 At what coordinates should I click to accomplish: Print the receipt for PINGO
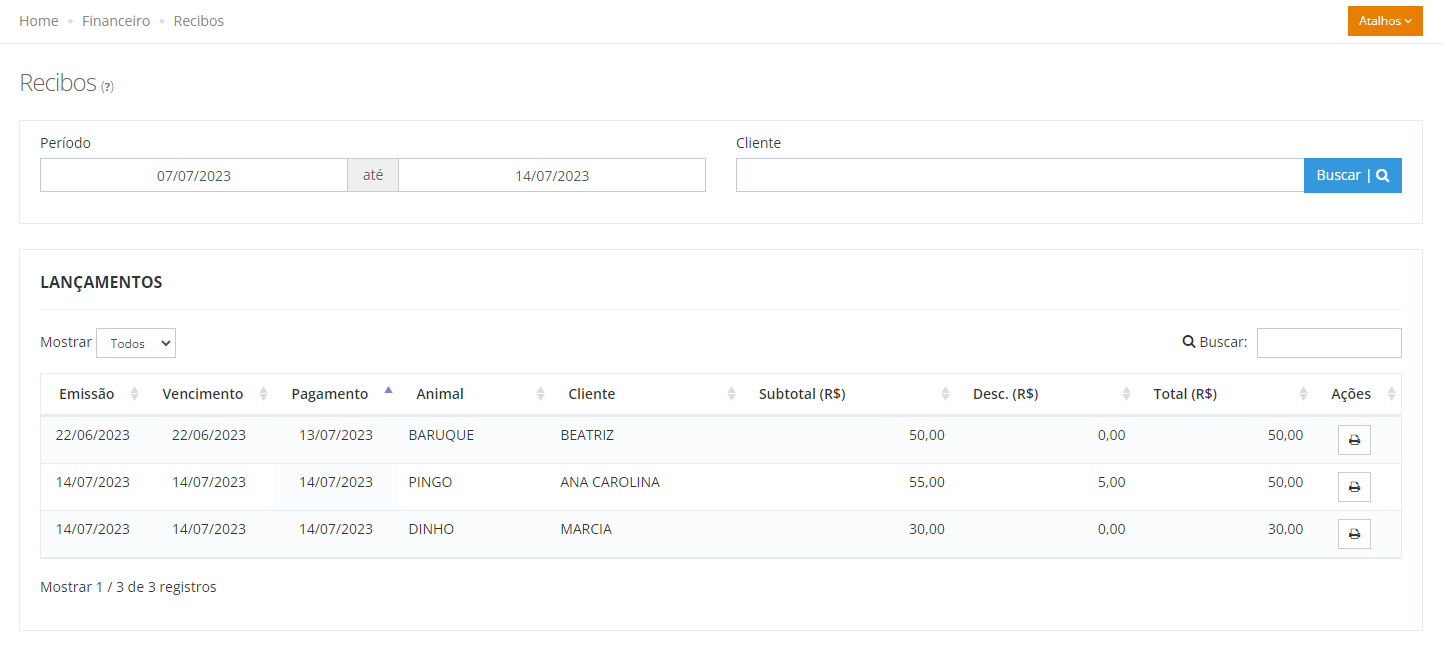1354,487
